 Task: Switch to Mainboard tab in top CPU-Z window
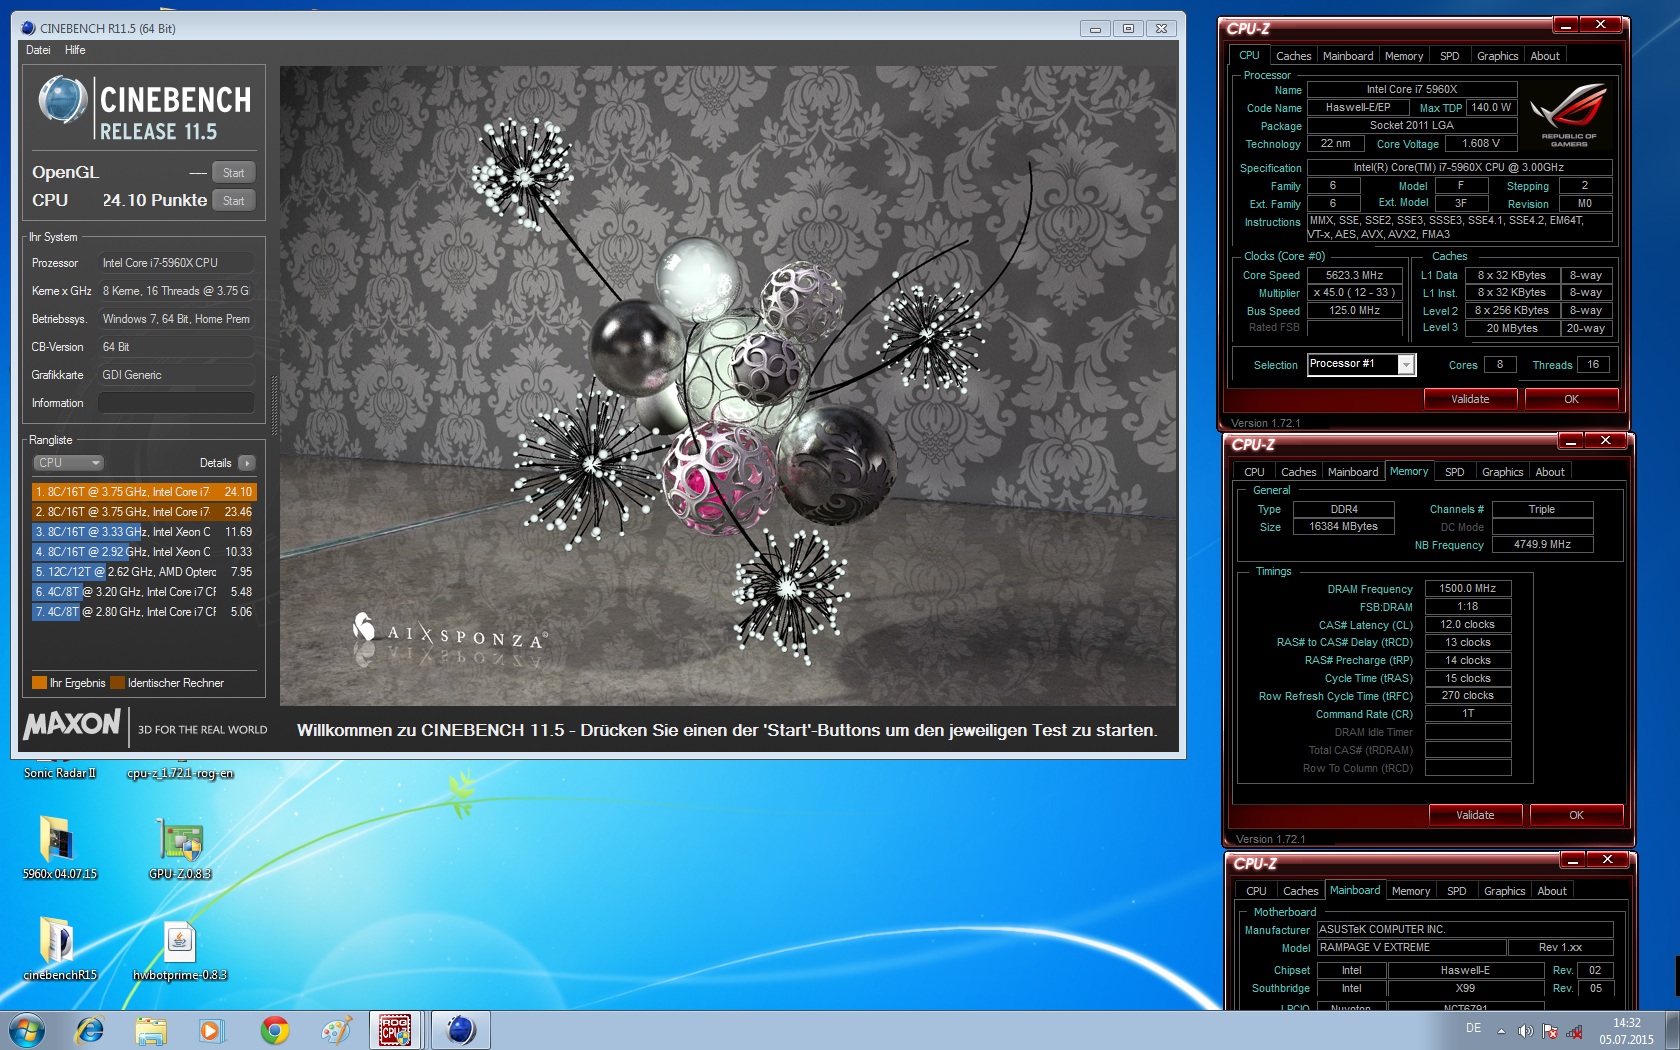[1347, 56]
